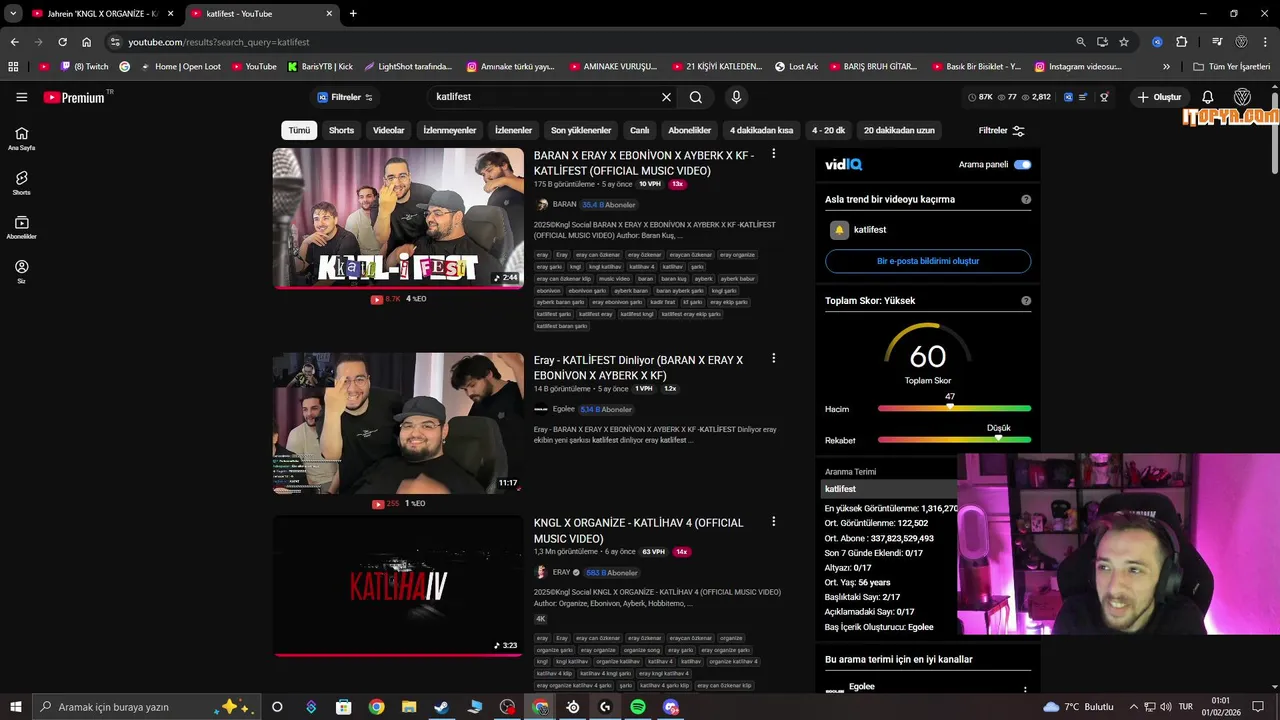Open the Windows Start menu
The width and height of the screenshot is (1280, 720).
point(15,707)
